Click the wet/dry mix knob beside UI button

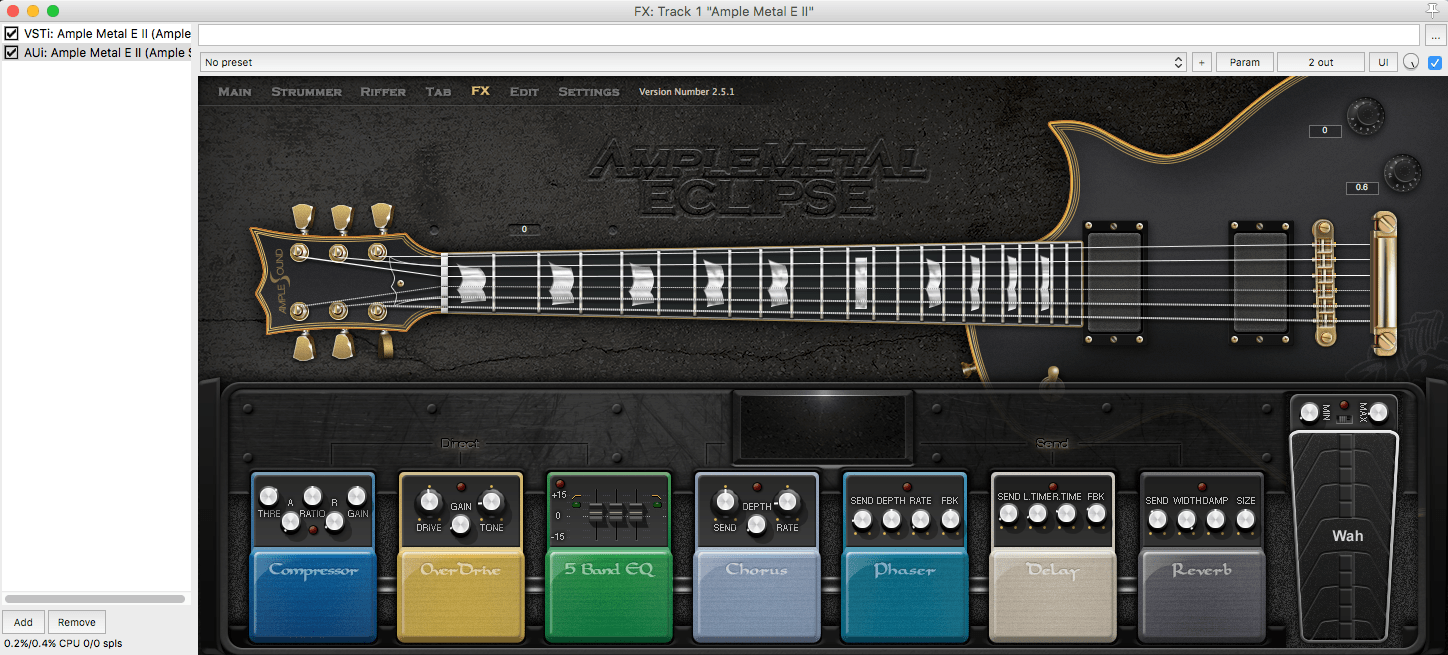[x=1410, y=62]
